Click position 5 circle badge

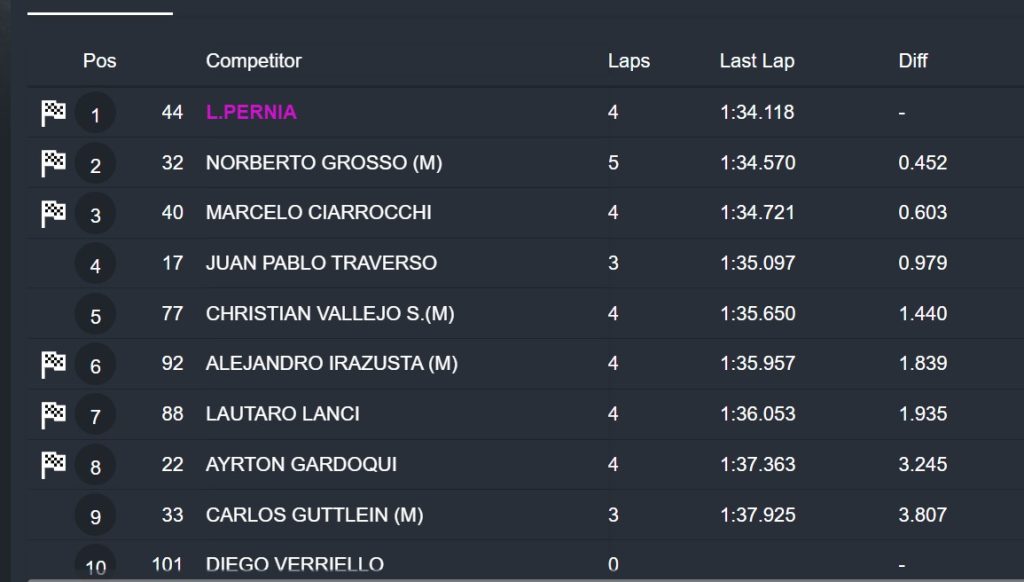[x=95, y=314]
